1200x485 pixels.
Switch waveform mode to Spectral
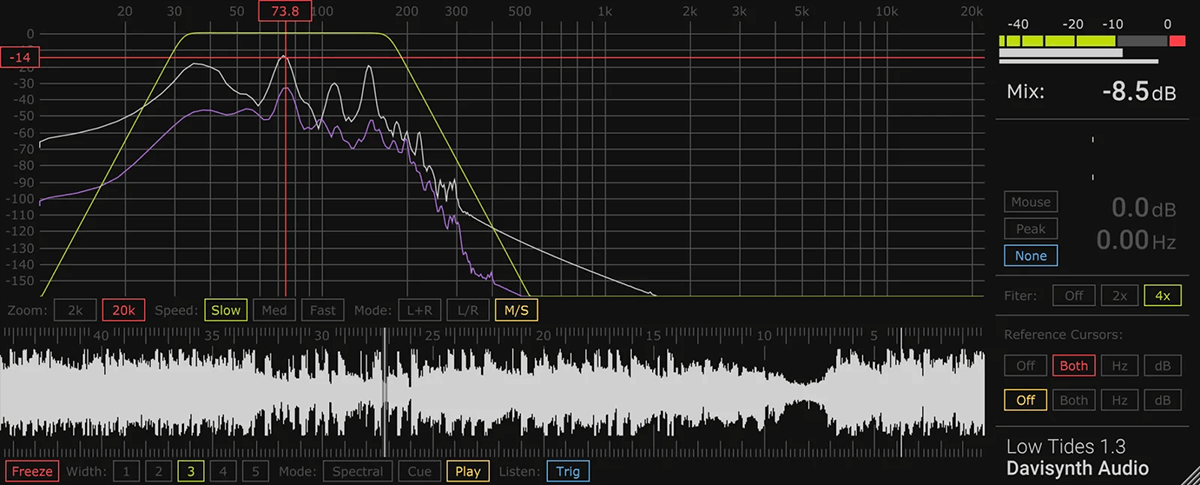click(357, 471)
